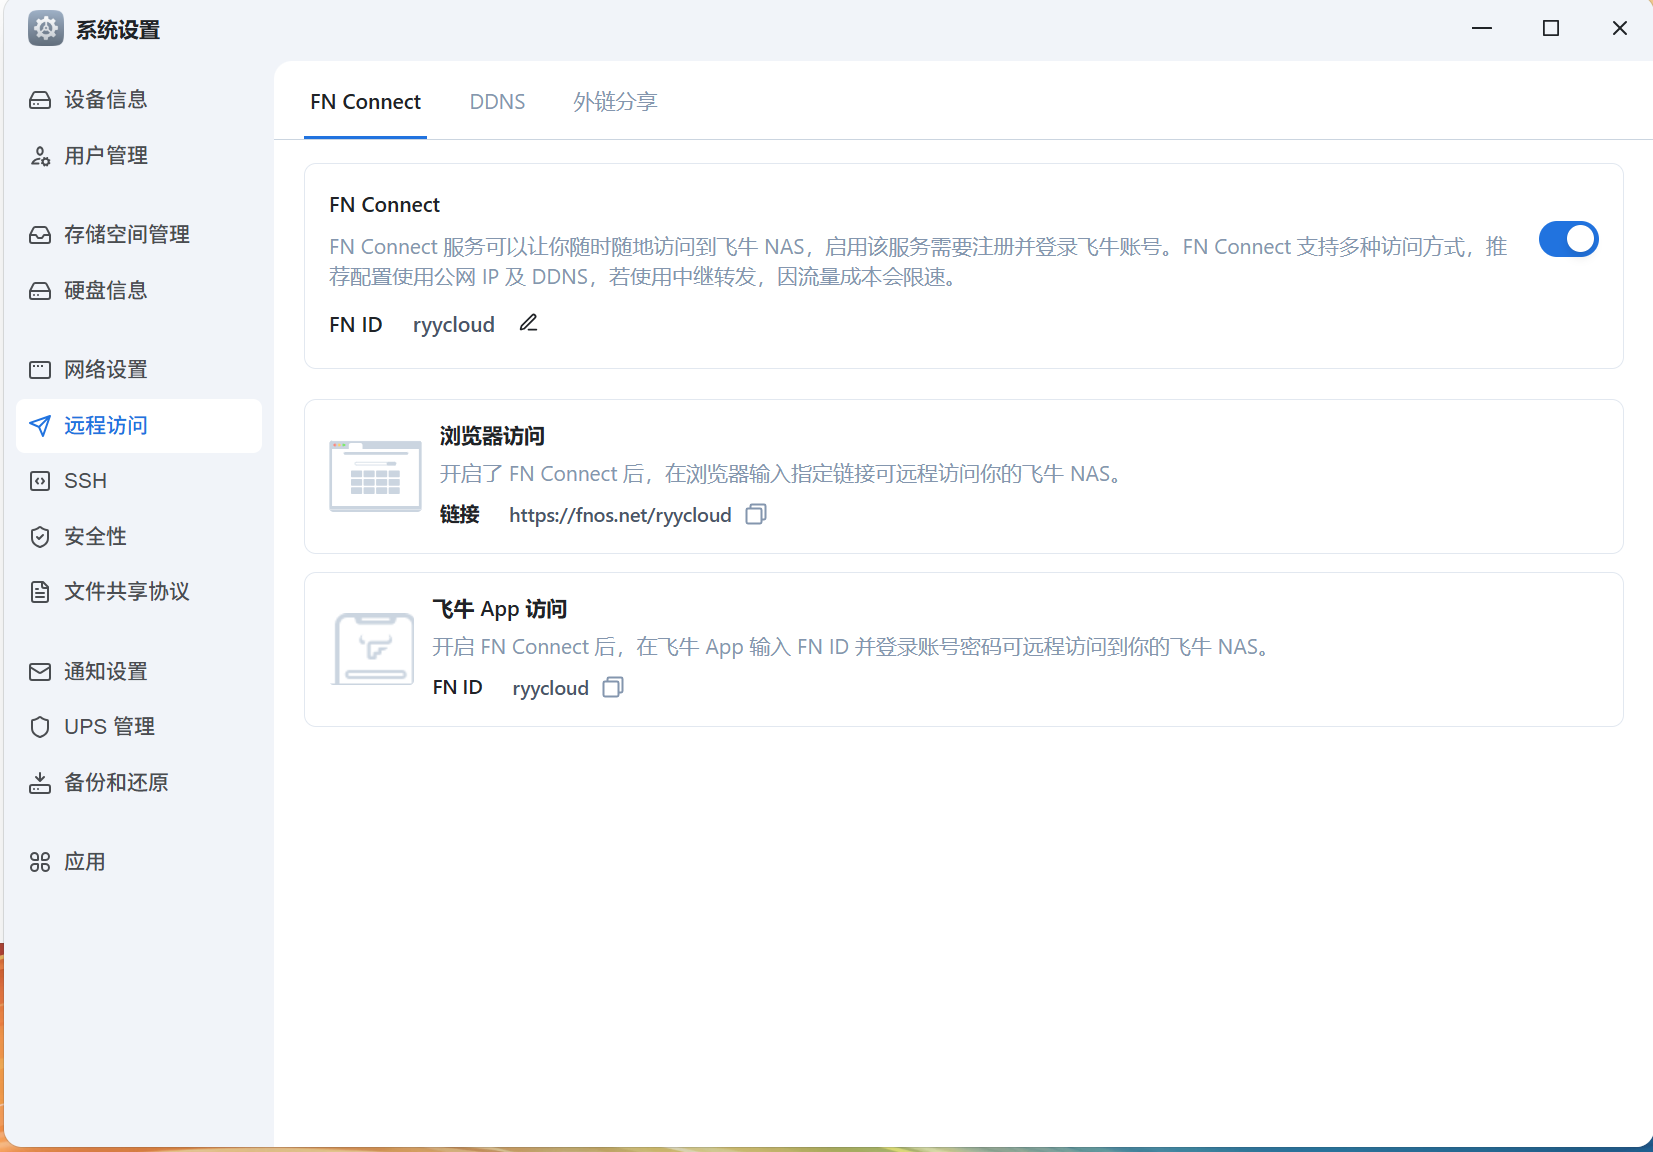
Task: Select 安全性 menu label
Action: pos(96,537)
